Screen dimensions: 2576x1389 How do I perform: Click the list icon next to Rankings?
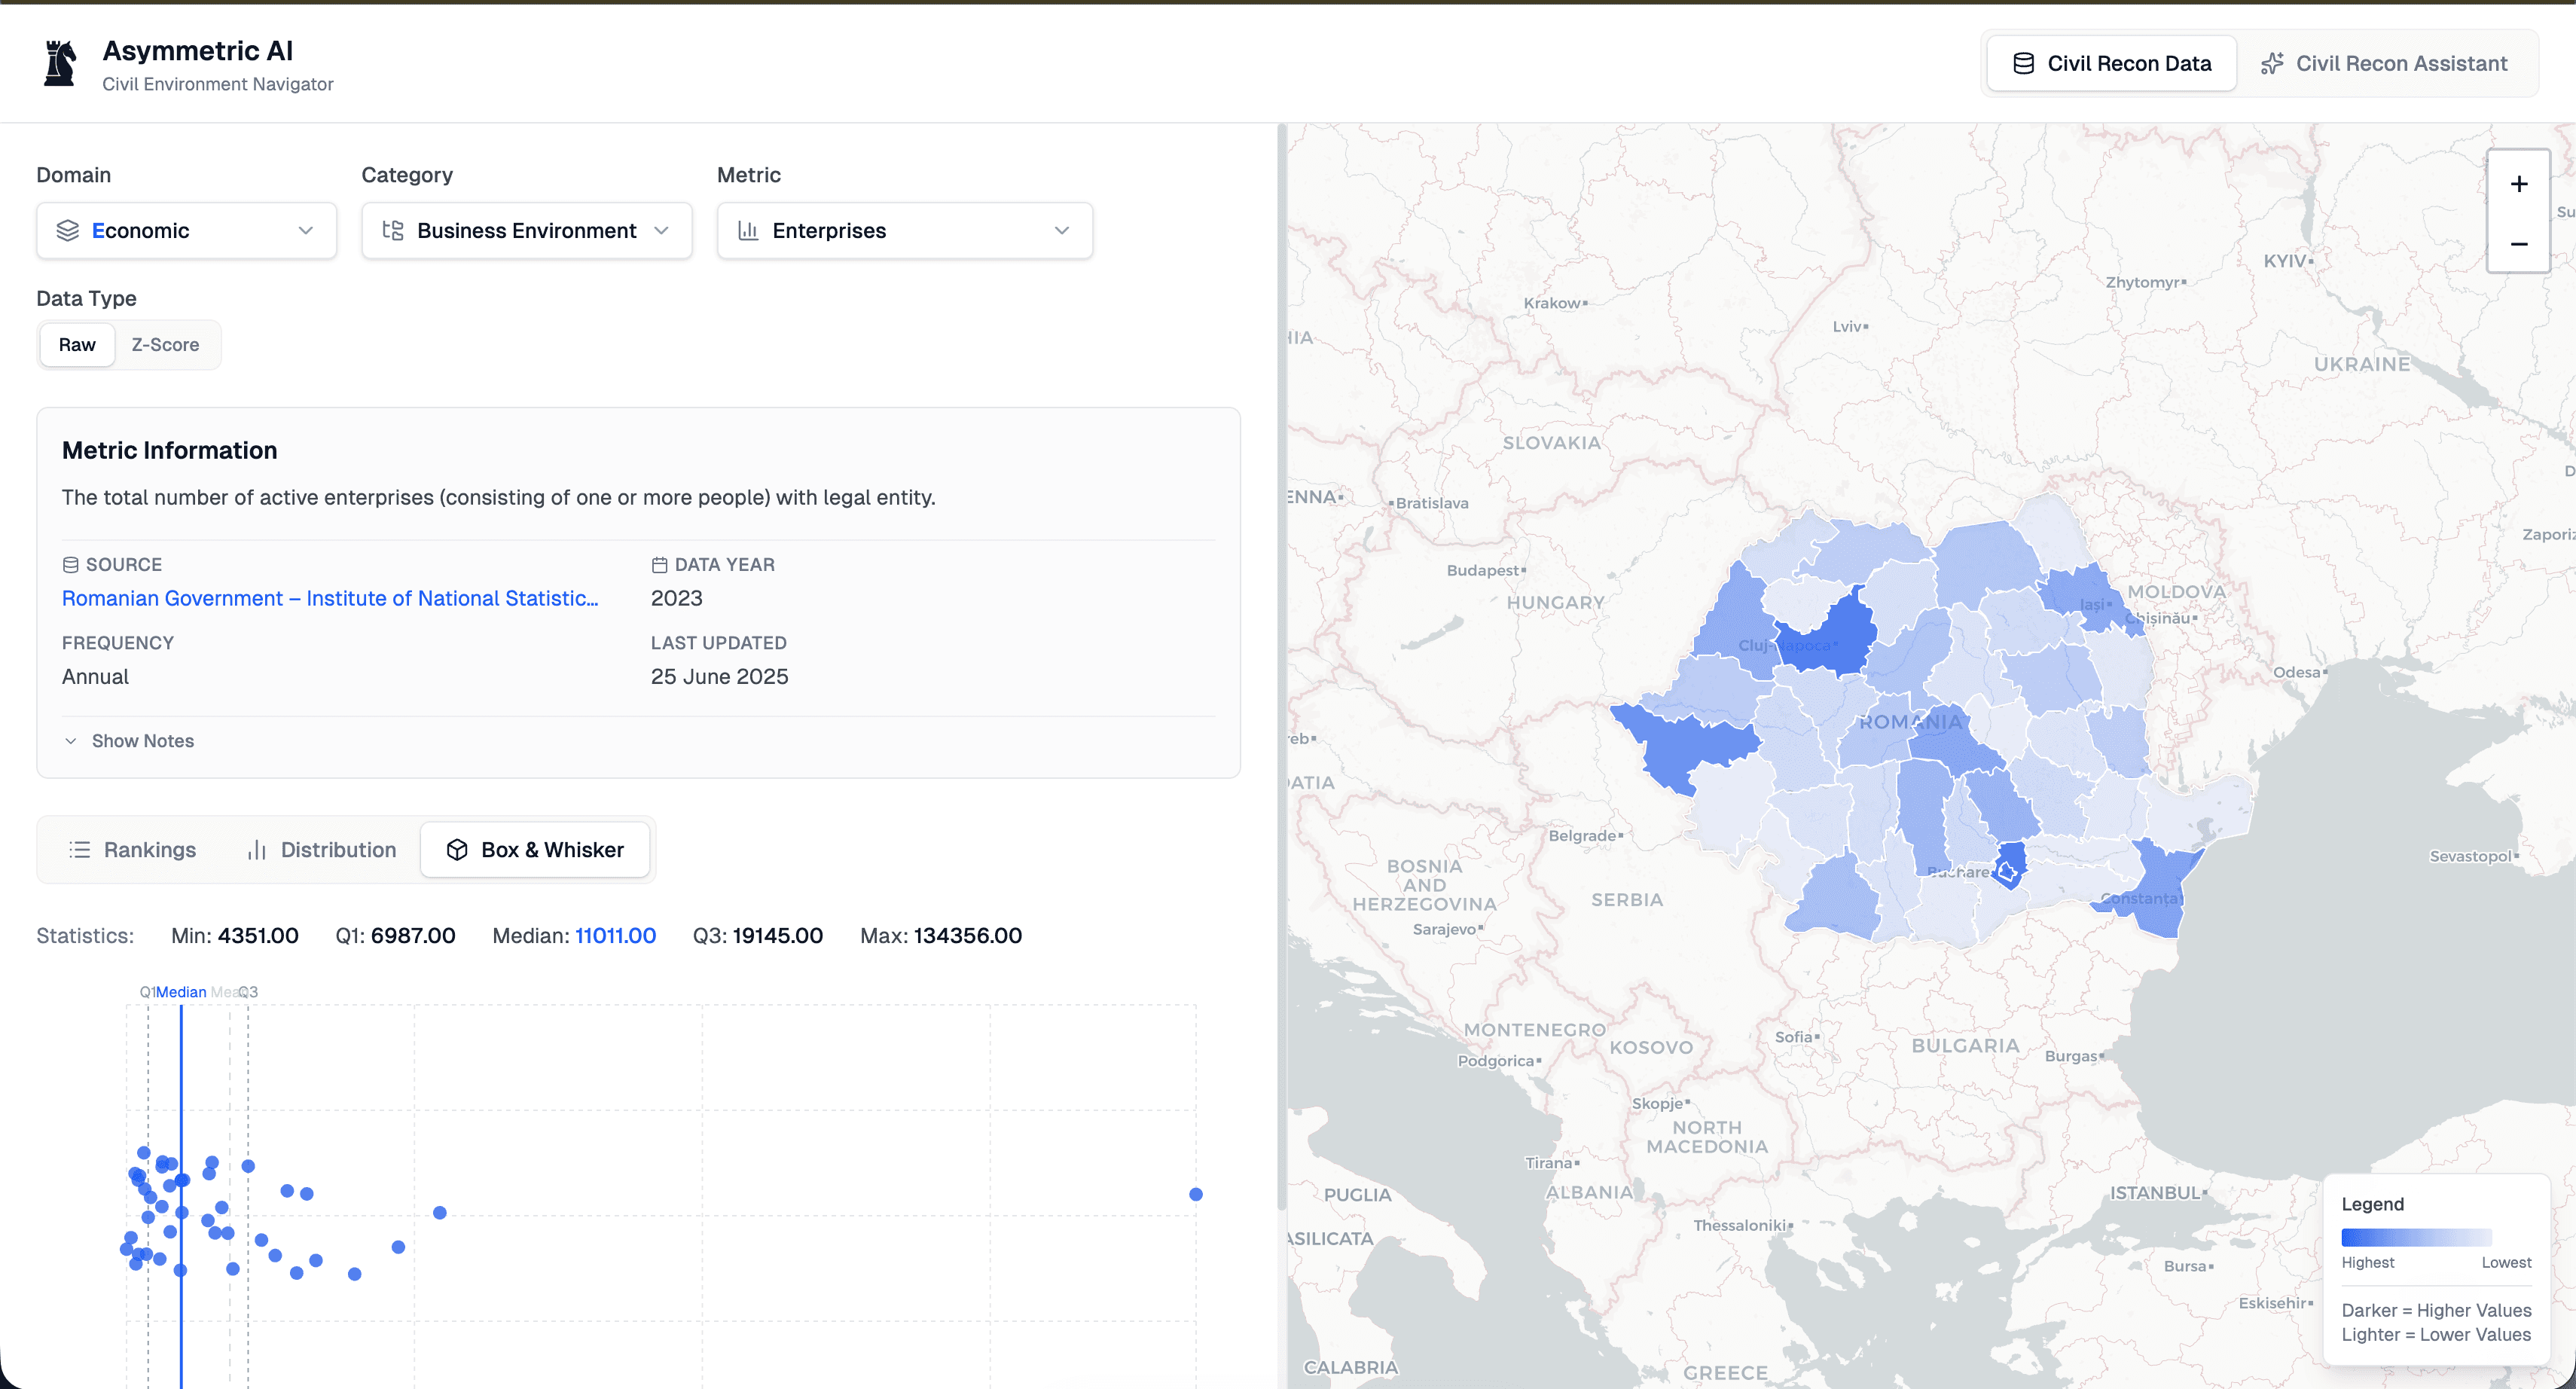click(x=79, y=850)
